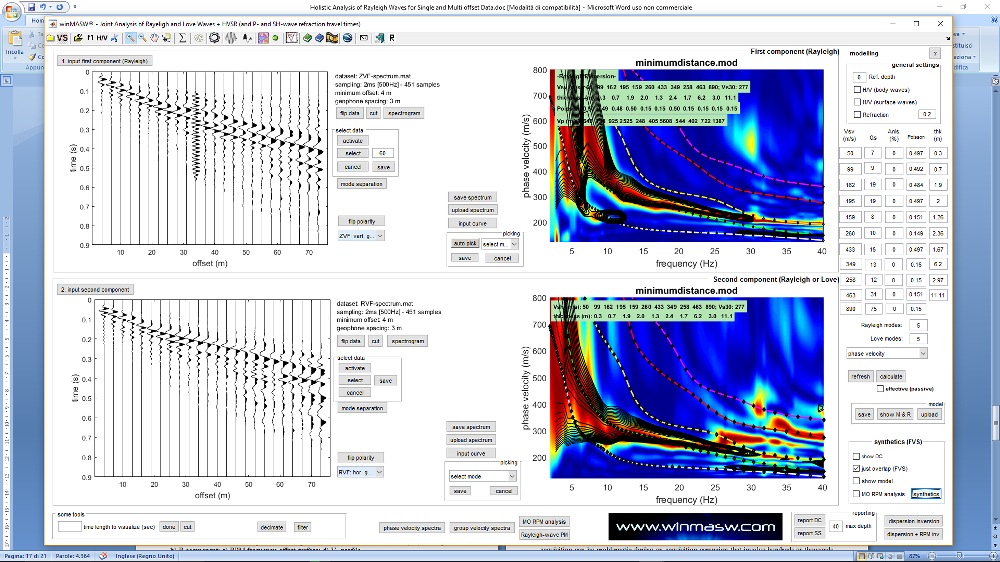
Task: Click the report DC button
Action: pos(809,521)
